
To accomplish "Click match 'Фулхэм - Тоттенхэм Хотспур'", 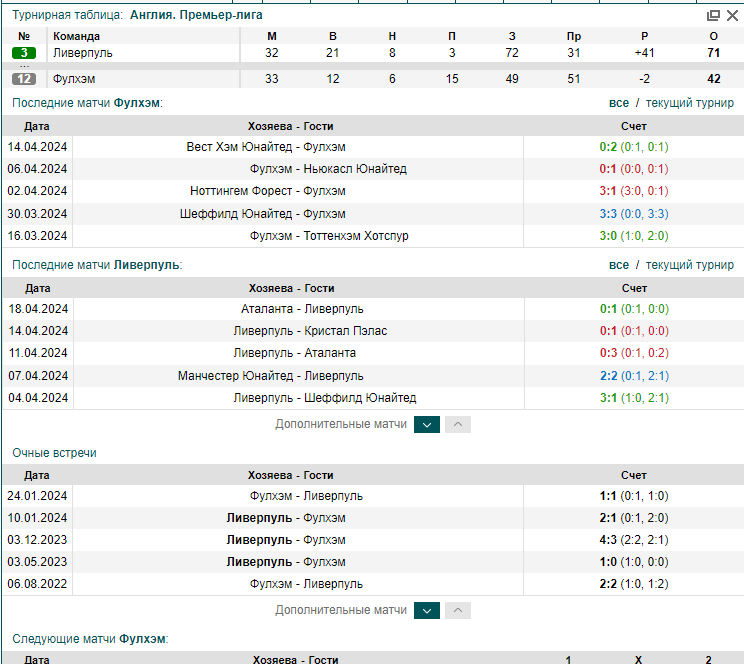I will [329, 236].
